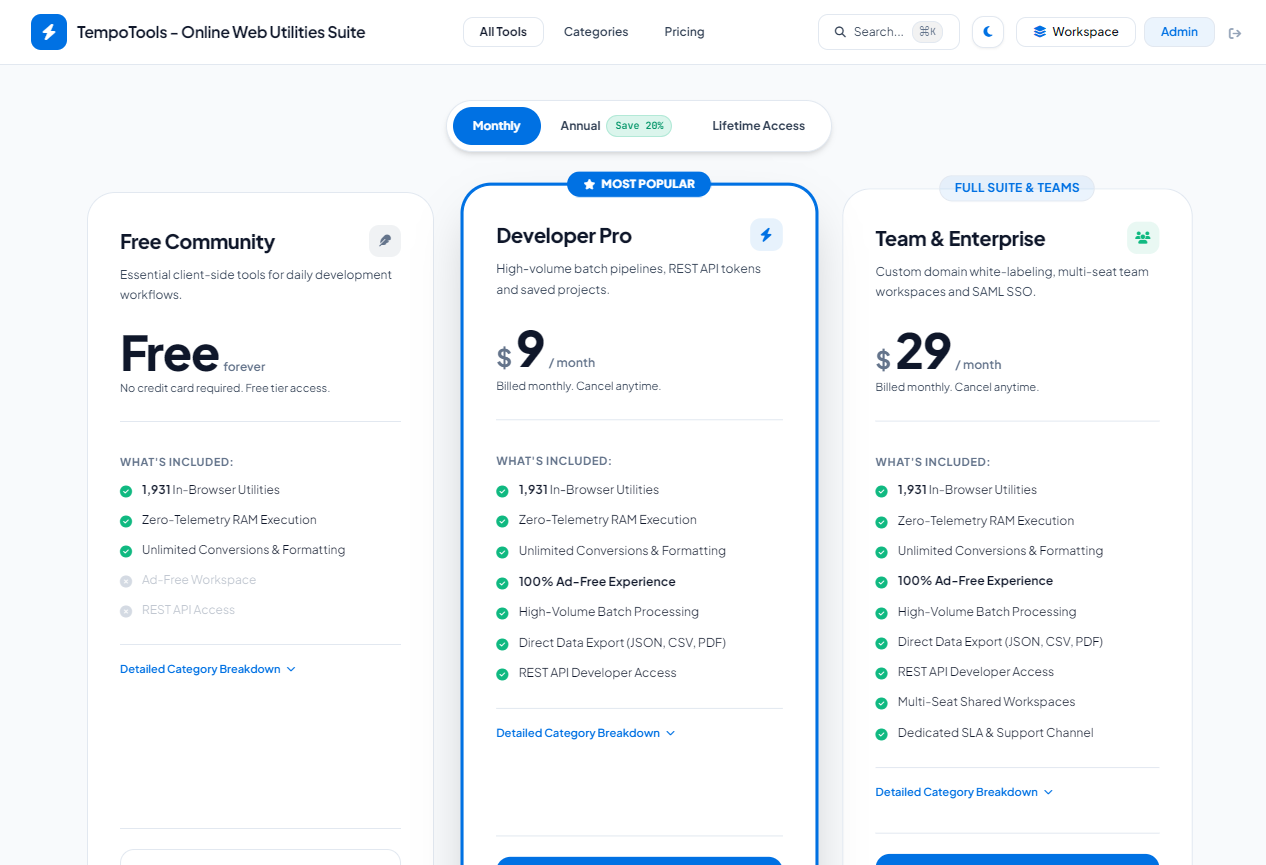Click the MOST POPULAR badge
This screenshot has height=865, width=1266.
[x=639, y=184]
